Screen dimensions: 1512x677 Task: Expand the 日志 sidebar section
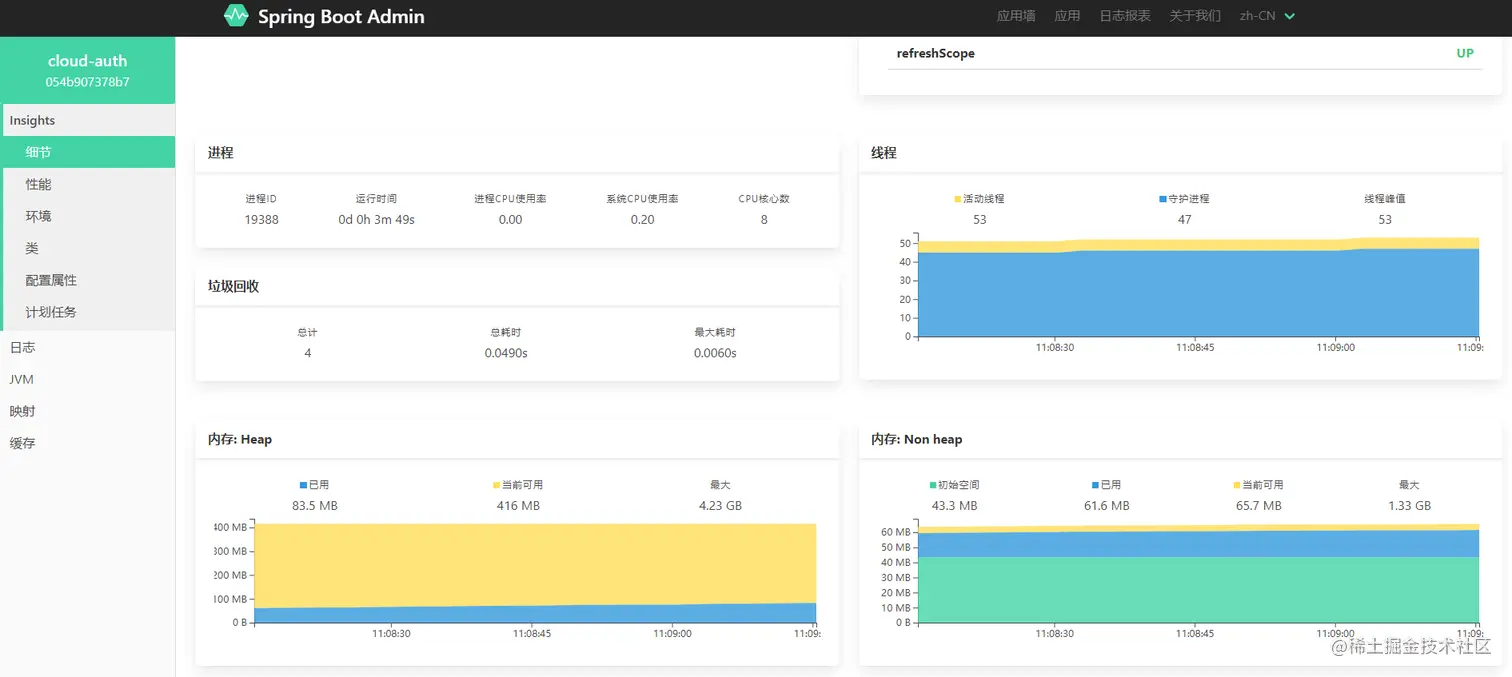(88, 347)
